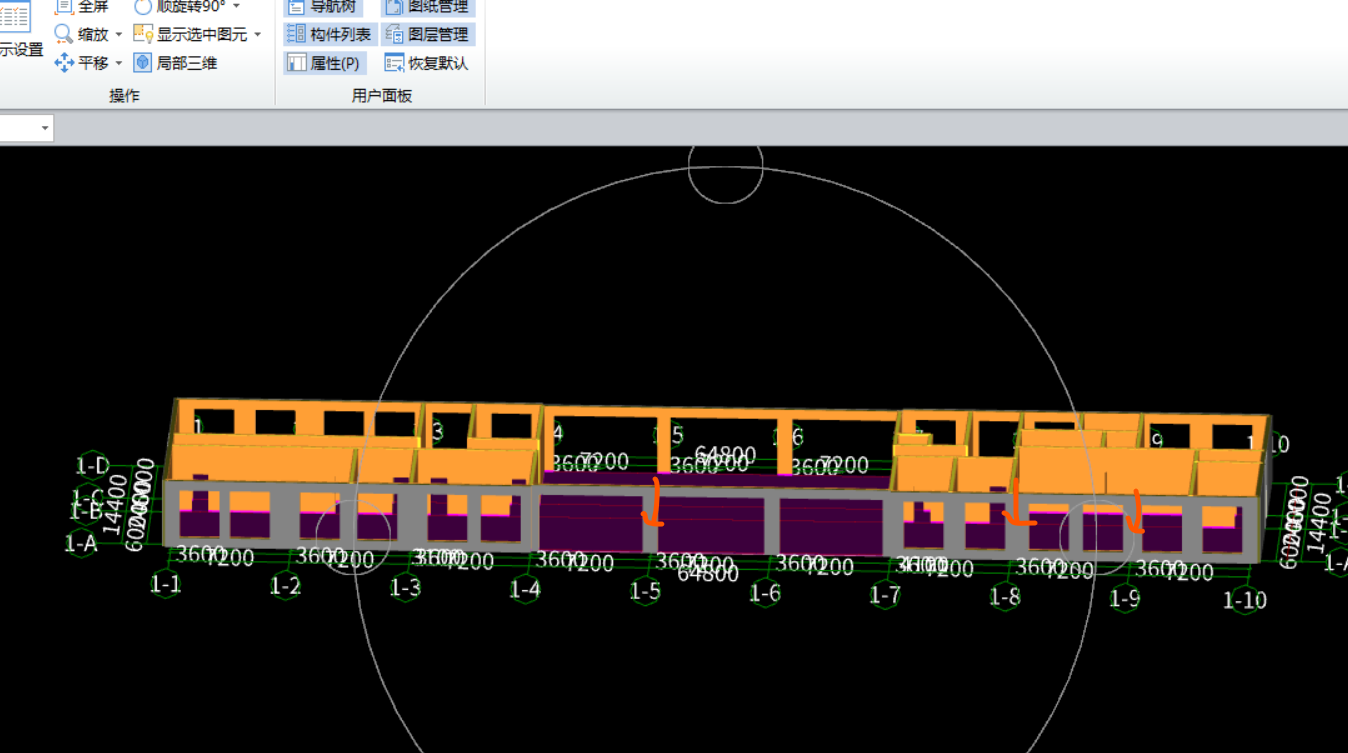Activate 局部三维 local 3D view

click(175, 63)
